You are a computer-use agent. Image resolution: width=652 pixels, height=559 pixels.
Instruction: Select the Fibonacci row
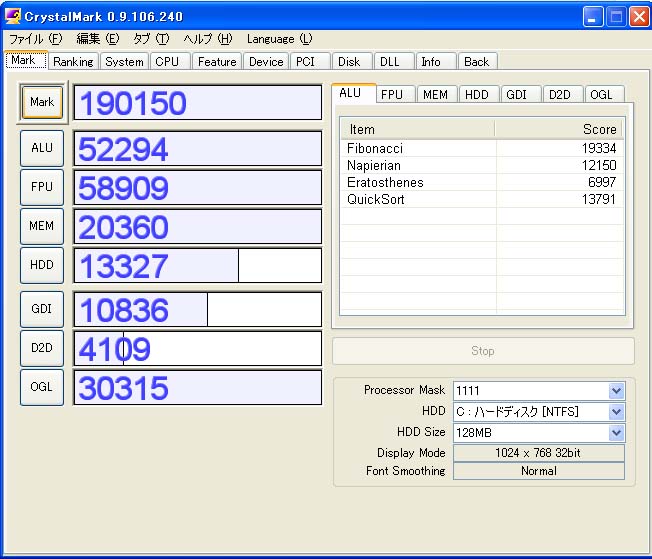[482, 148]
